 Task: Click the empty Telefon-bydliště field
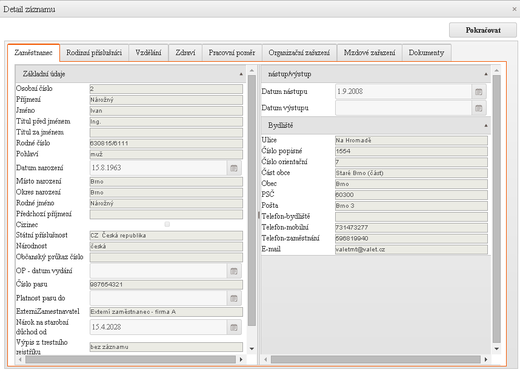pyautogui.click(x=411, y=217)
